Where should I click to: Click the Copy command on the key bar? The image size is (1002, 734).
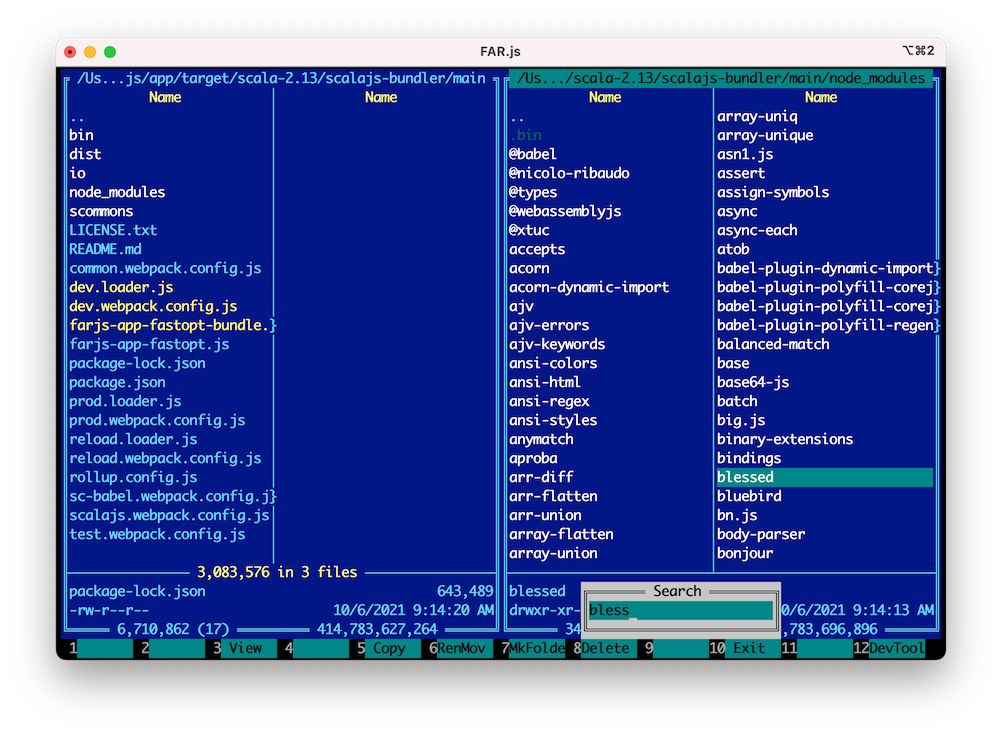pos(389,648)
